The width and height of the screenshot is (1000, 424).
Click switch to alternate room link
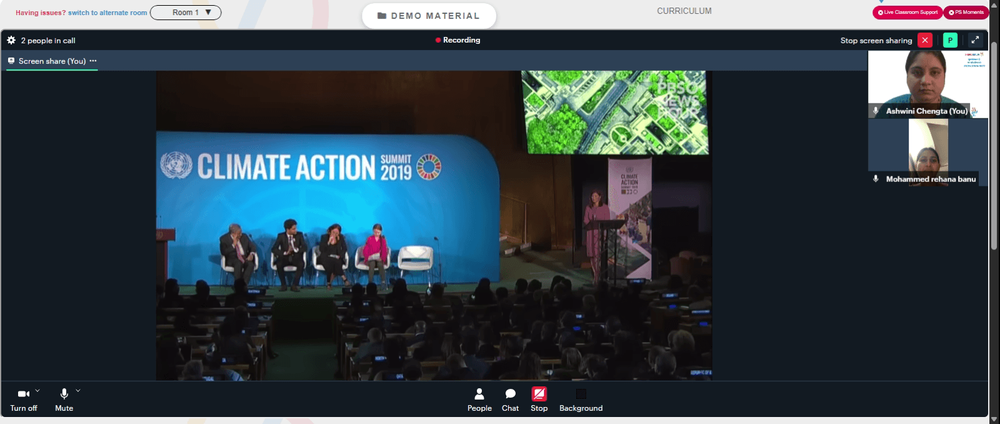(109, 13)
